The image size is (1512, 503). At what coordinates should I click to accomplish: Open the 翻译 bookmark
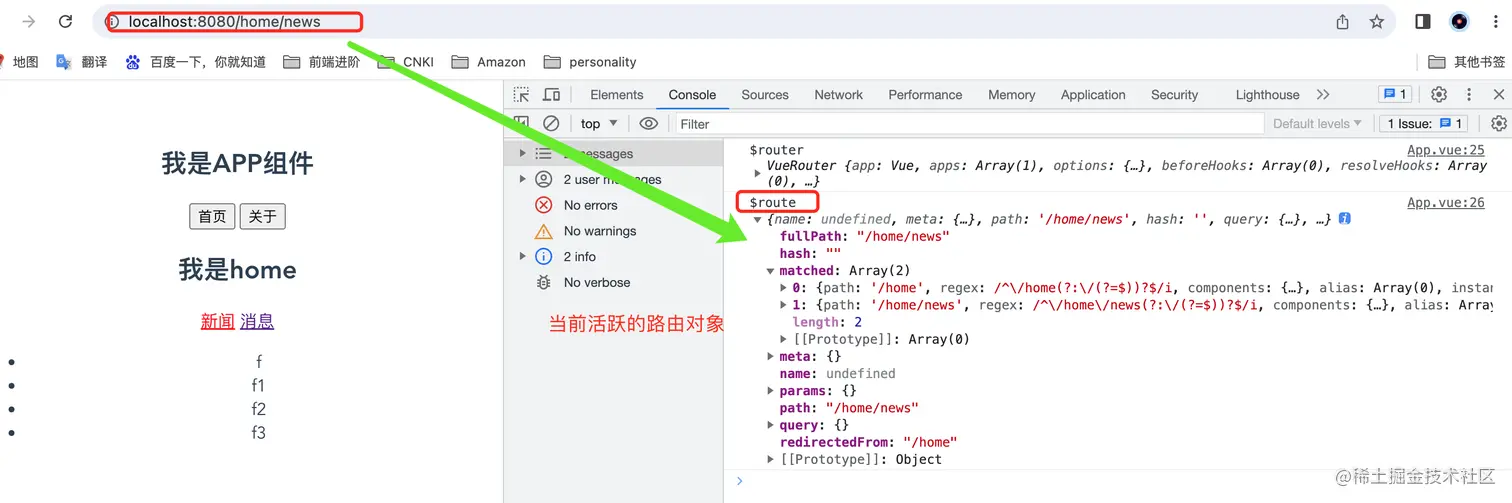pyautogui.click(x=82, y=62)
